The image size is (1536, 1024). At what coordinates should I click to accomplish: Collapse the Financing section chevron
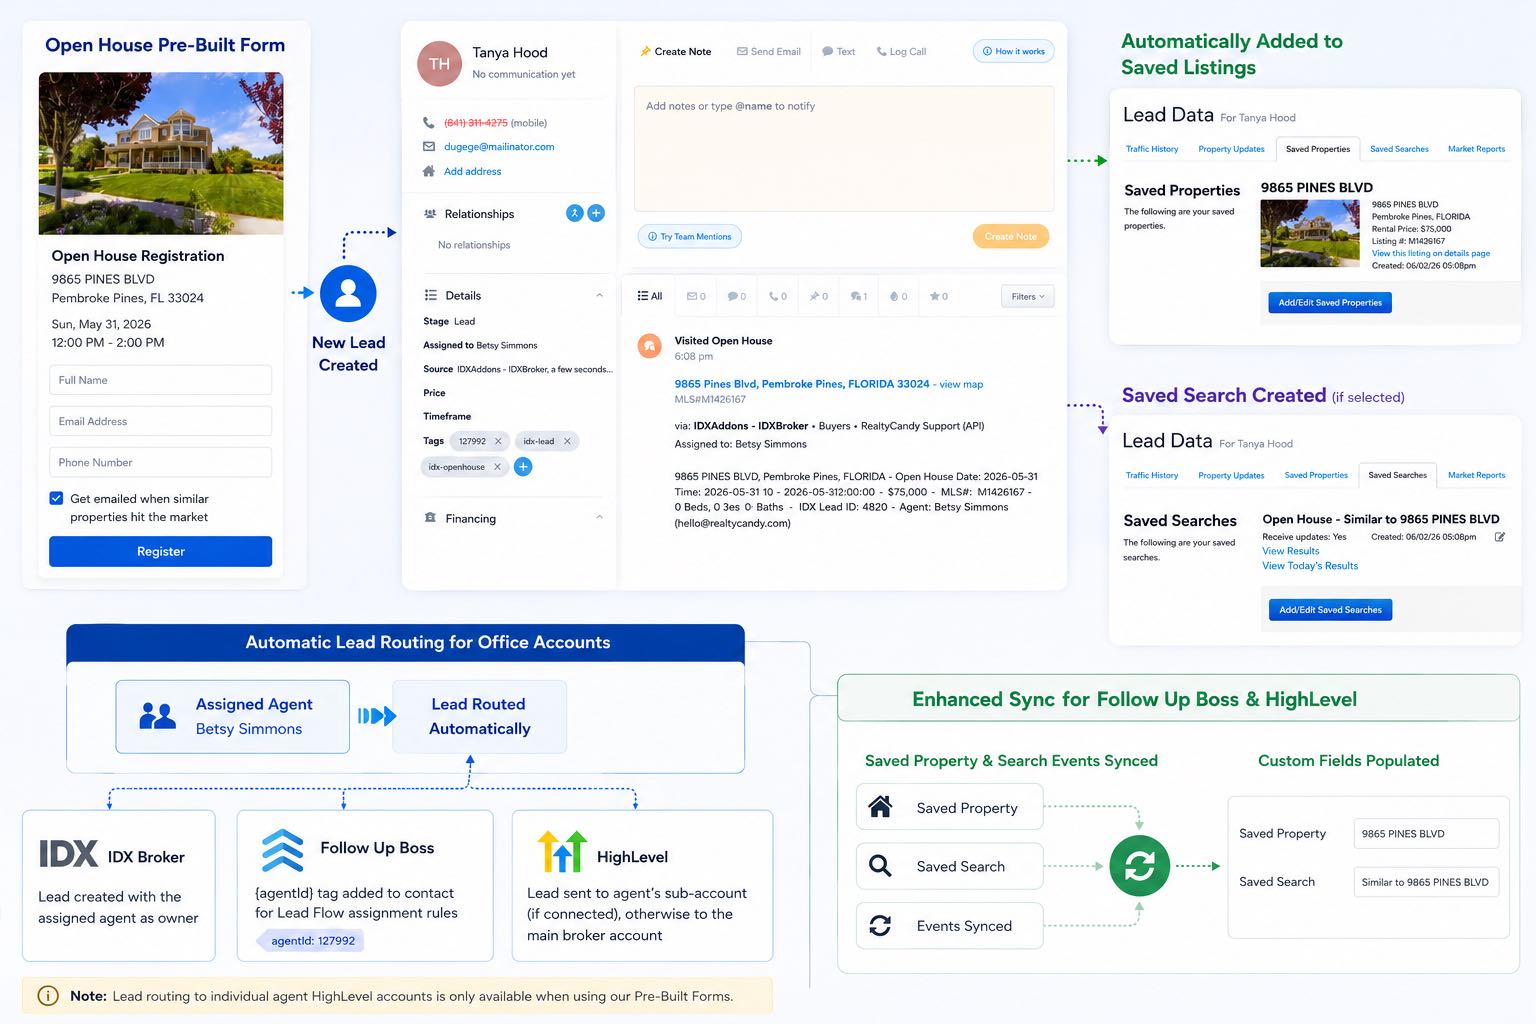coord(599,518)
